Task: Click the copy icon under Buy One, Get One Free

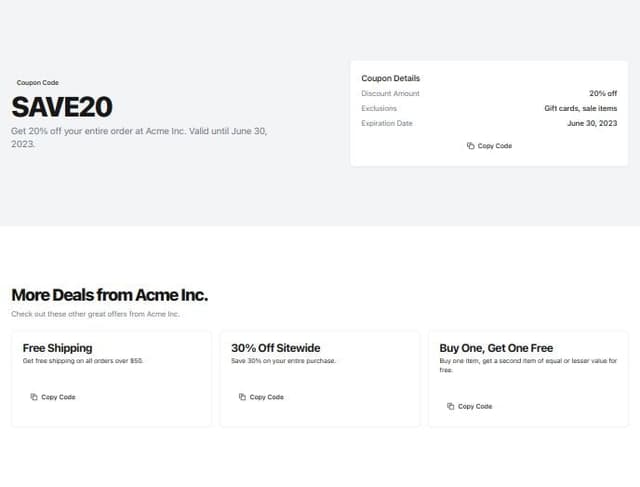Action: coord(451,406)
